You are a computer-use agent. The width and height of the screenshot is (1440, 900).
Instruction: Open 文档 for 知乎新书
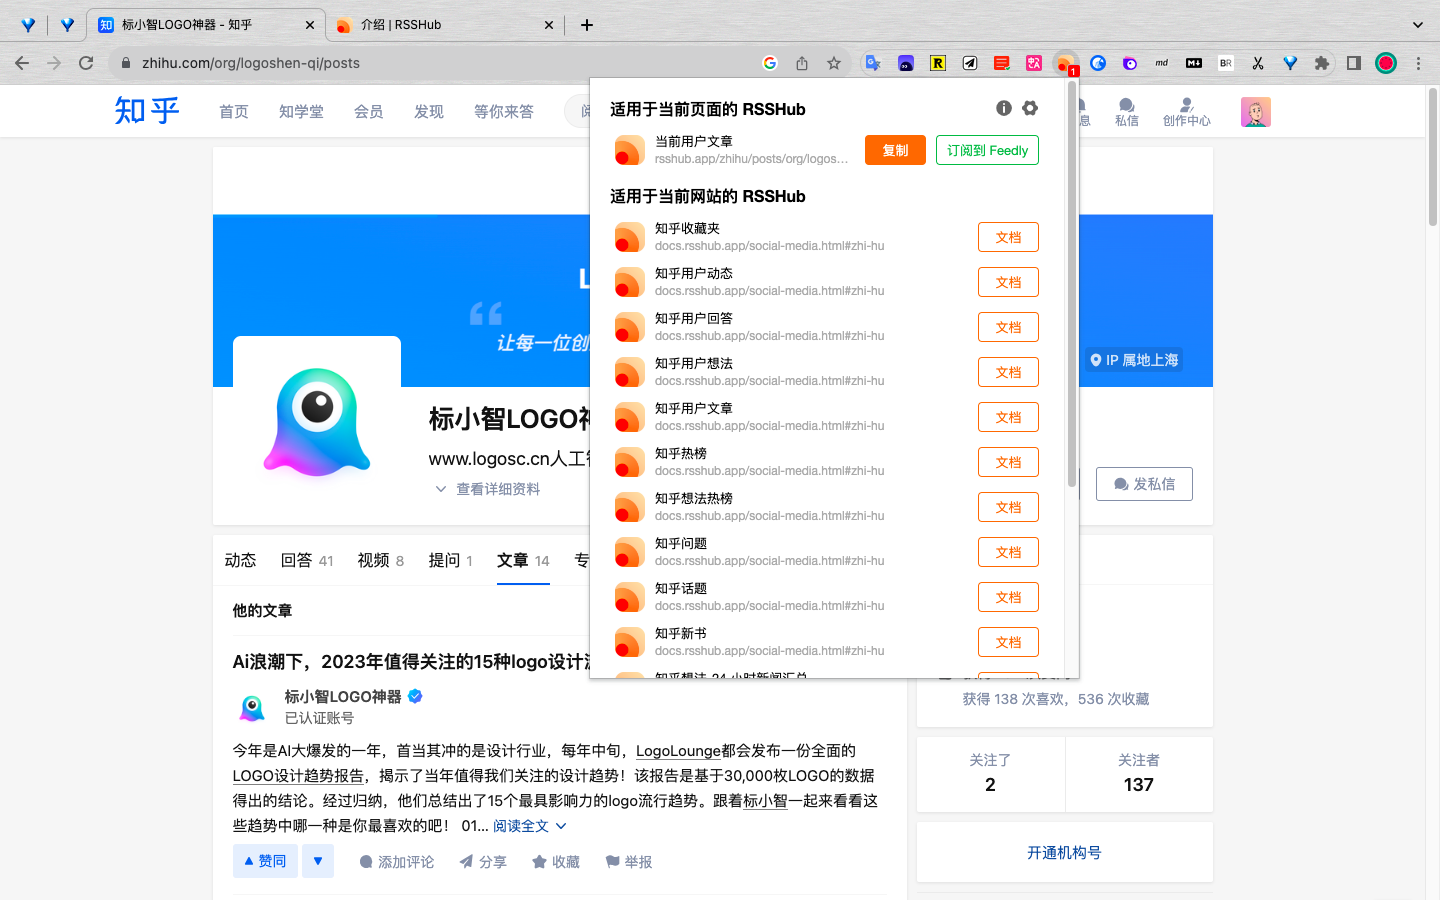(x=1008, y=642)
